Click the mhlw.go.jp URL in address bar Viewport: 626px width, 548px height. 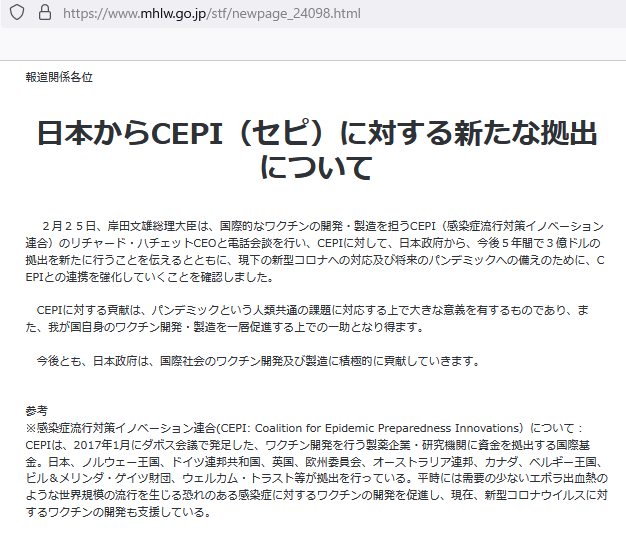pos(212,14)
